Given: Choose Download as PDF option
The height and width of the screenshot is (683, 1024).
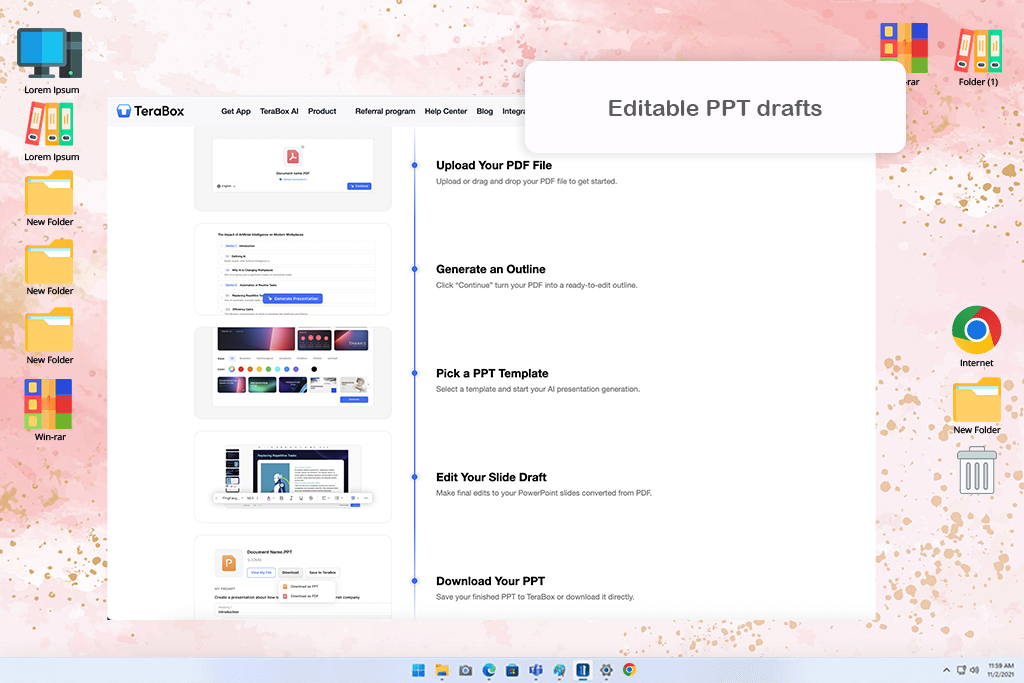Looking at the screenshot, I should pyautogui.click(x=301, y=596).
